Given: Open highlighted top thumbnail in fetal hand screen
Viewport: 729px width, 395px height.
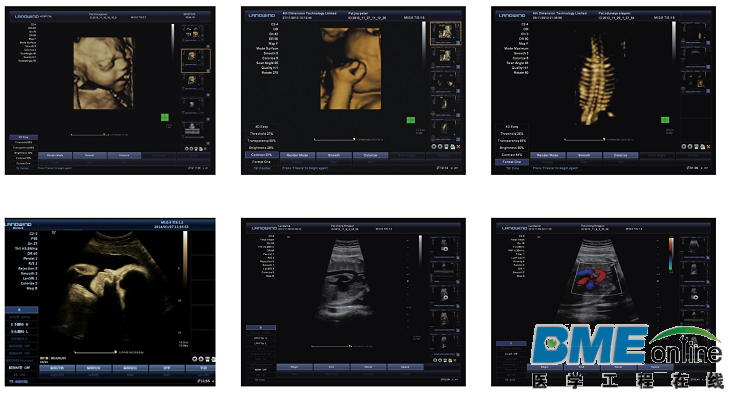Looking at the screenshot, I should click(445, 33).
